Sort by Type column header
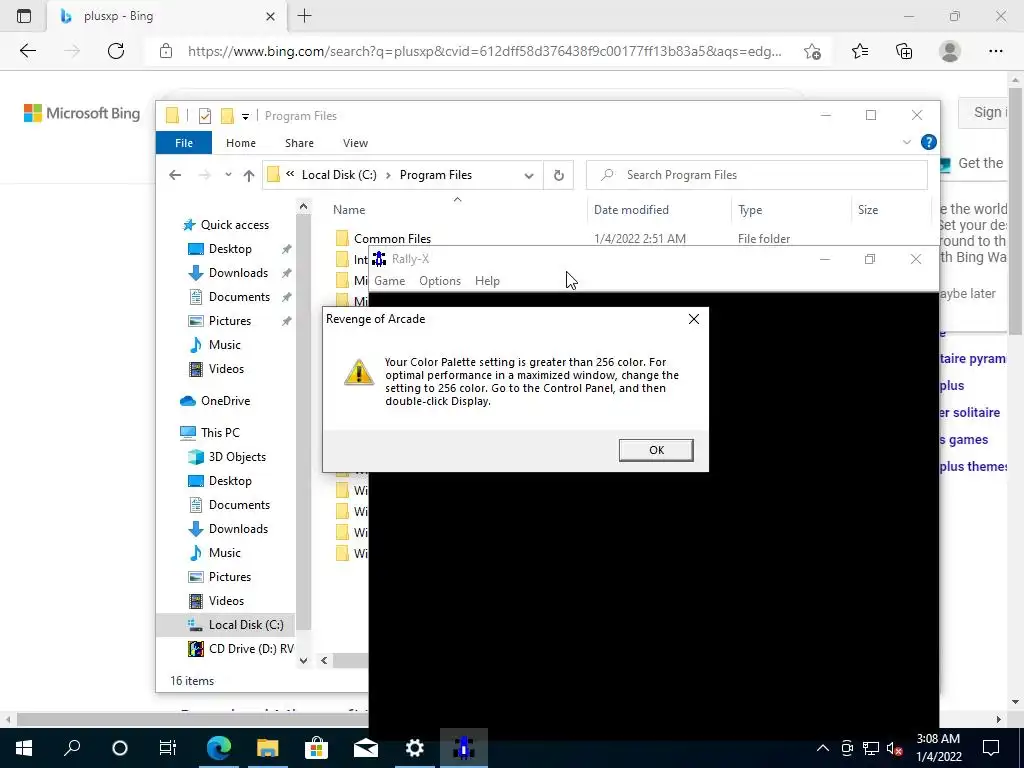1024x768 pixels. (x=750, y=210)
